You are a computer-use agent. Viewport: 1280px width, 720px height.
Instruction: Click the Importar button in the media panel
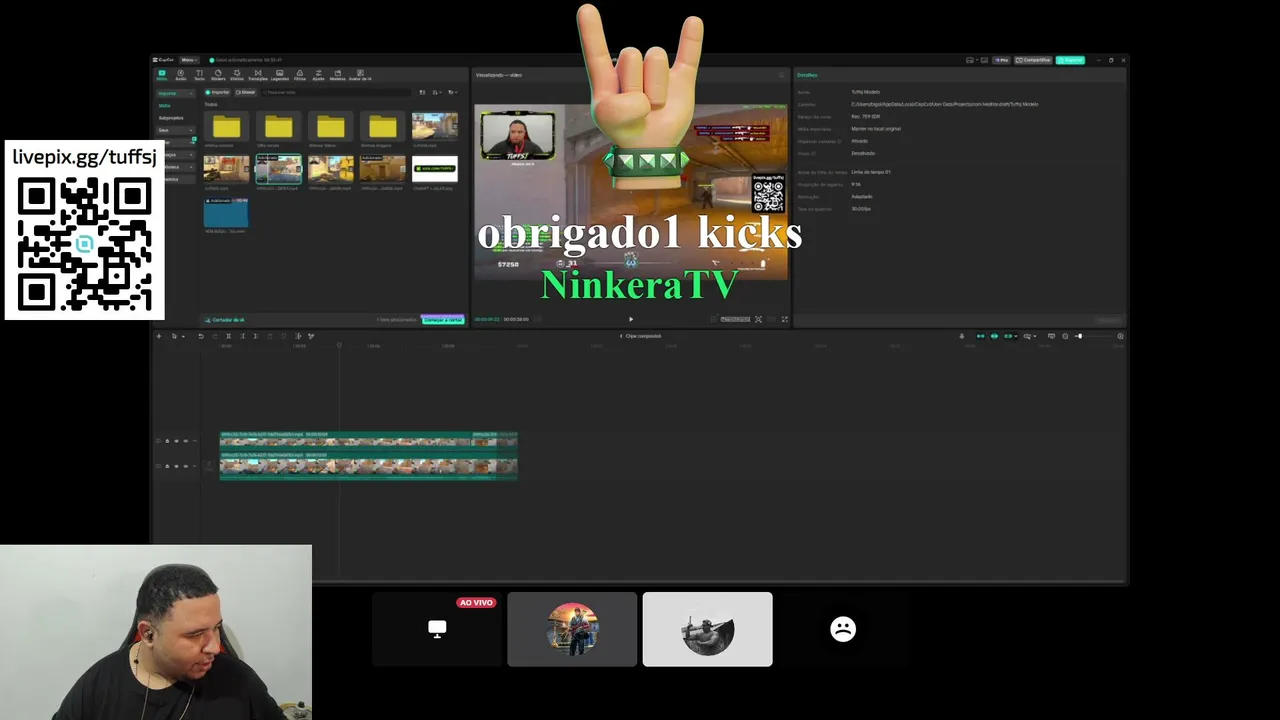click(218, 92)
